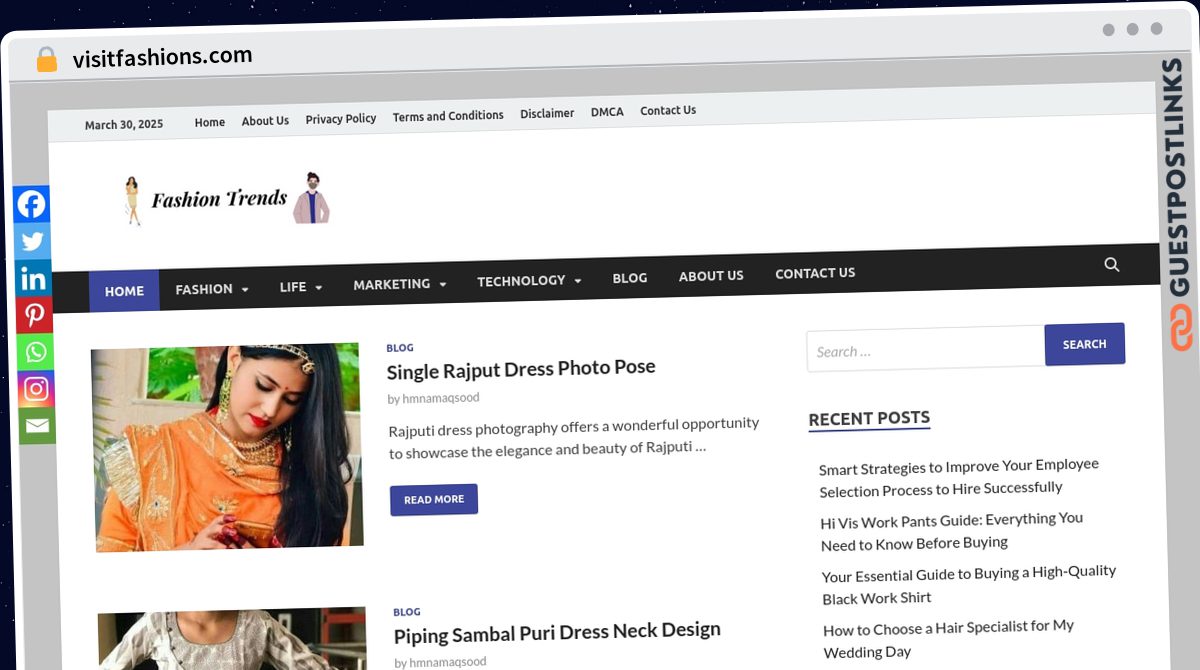
Task: Click the padlock icon in address bar
Action: pyautogui.click(x=46, y=60)
